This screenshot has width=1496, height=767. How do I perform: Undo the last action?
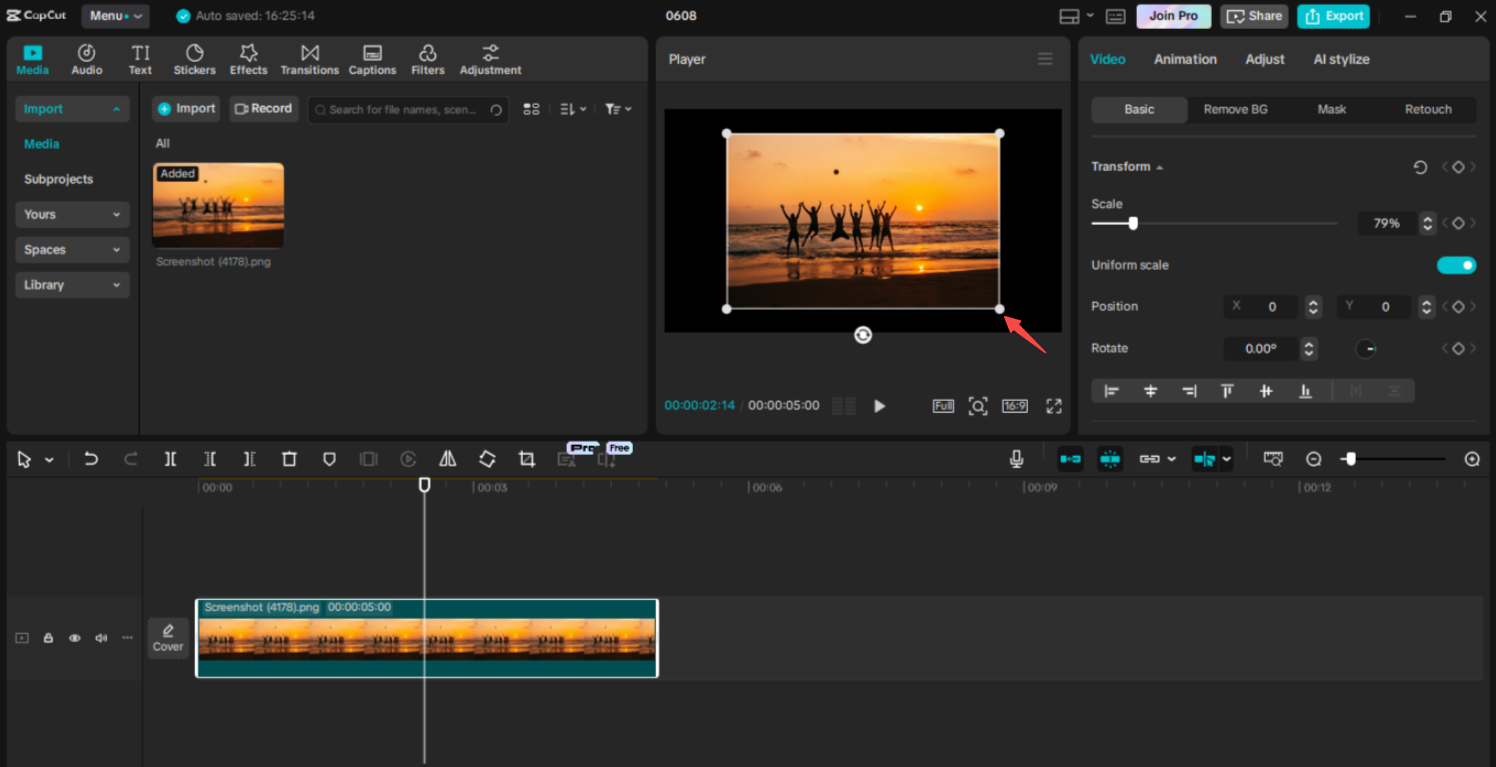pyautogui.click(x=91, y=459)
